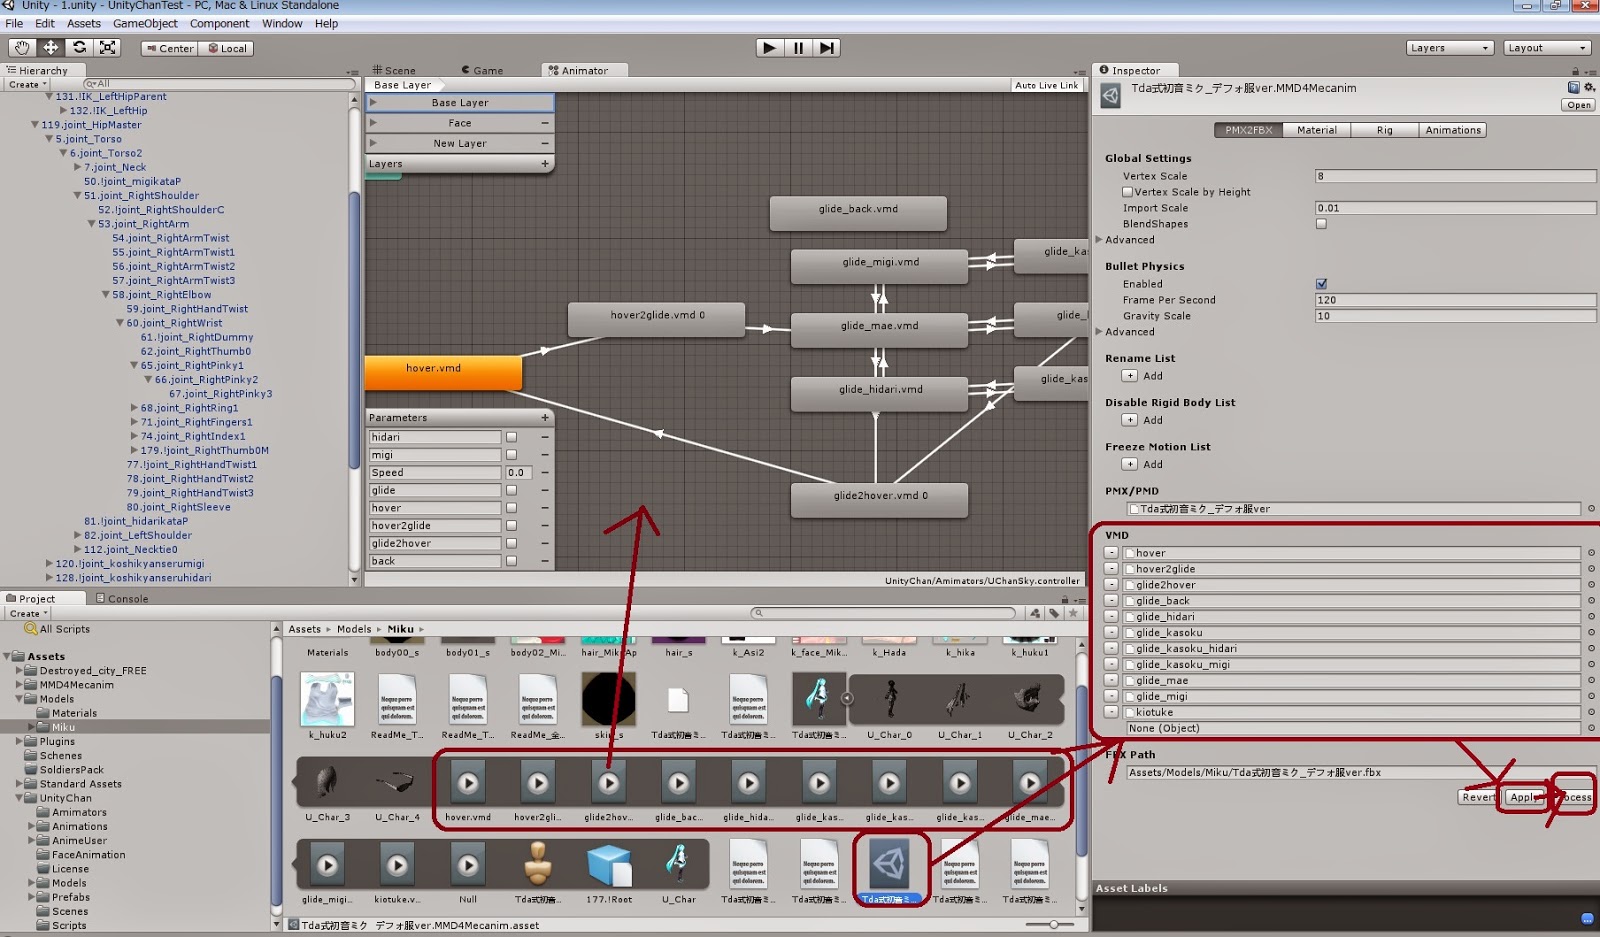Select the Material tab in Inspector
The width and height of the screenshot is (1600, 937).
click(1316, 130)
